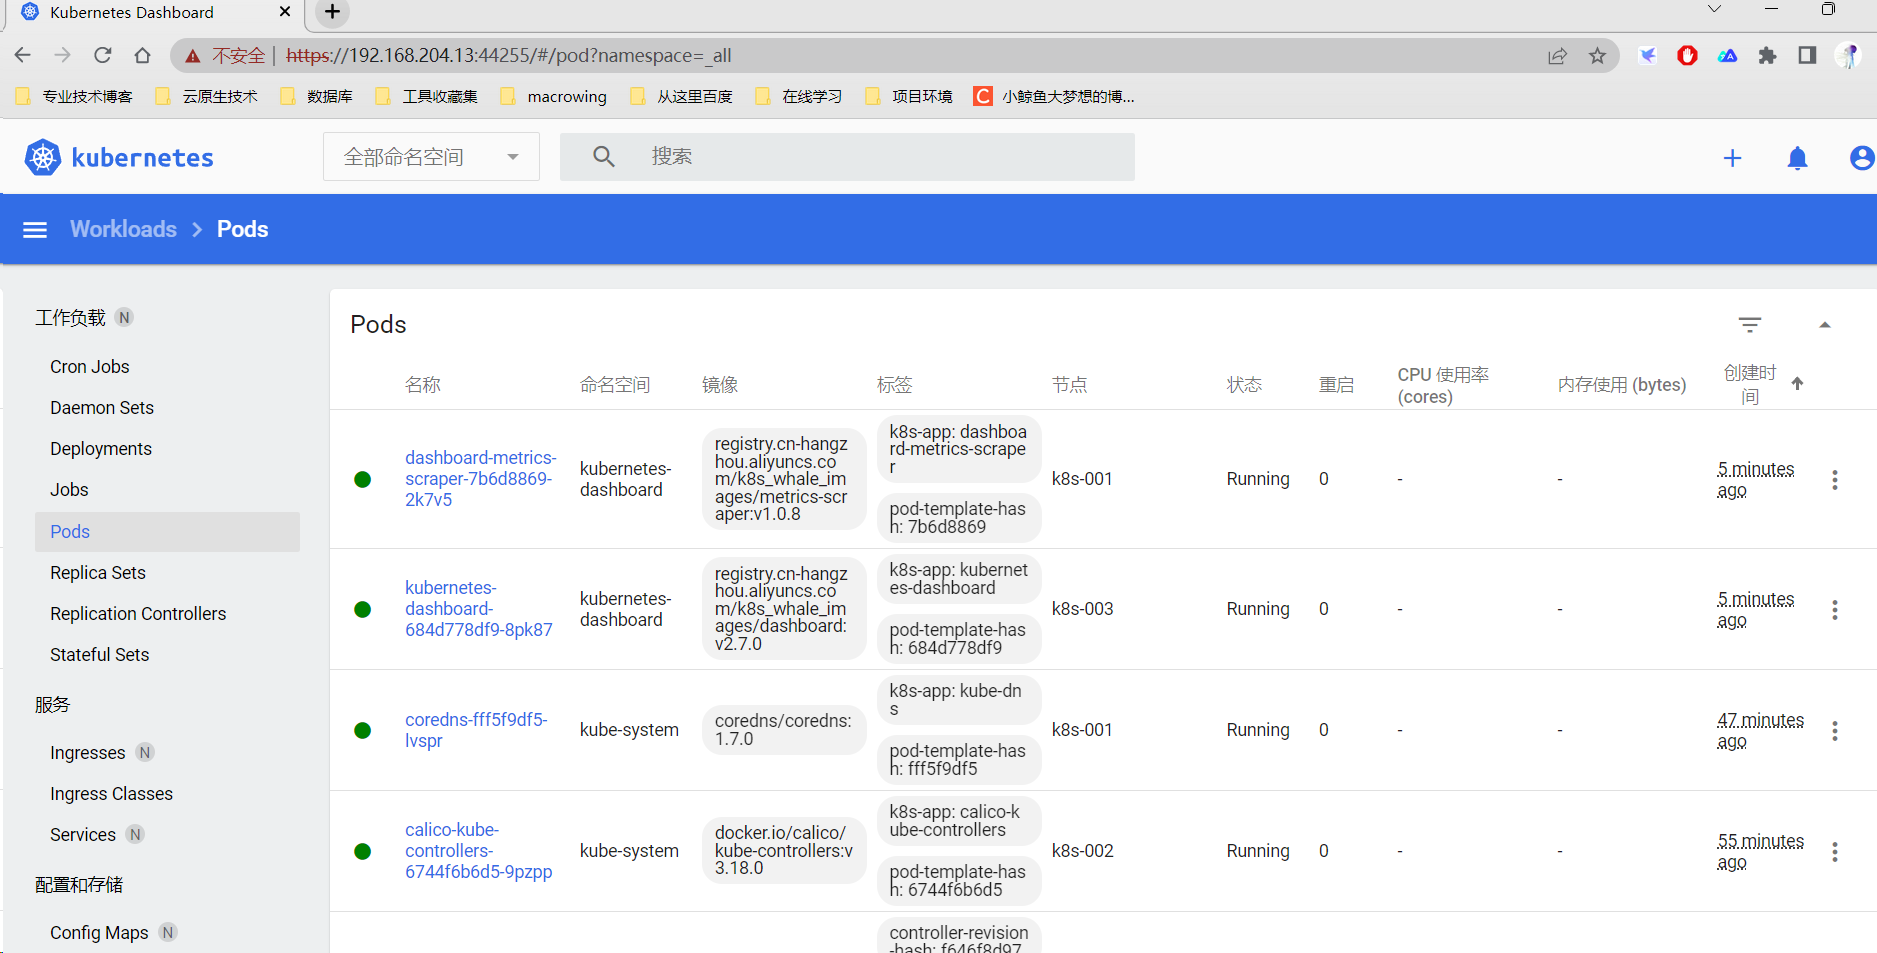The width and height of the screenshot is (1877, 953).
Task: Click the plus create resource icon
Action: point(1732,158)
